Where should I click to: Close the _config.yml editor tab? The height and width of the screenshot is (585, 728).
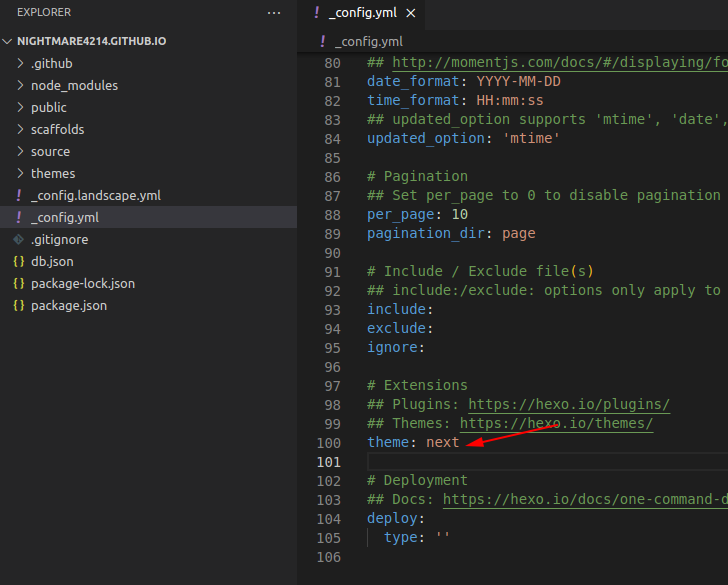pyautogui.click(x=411, y=13)
